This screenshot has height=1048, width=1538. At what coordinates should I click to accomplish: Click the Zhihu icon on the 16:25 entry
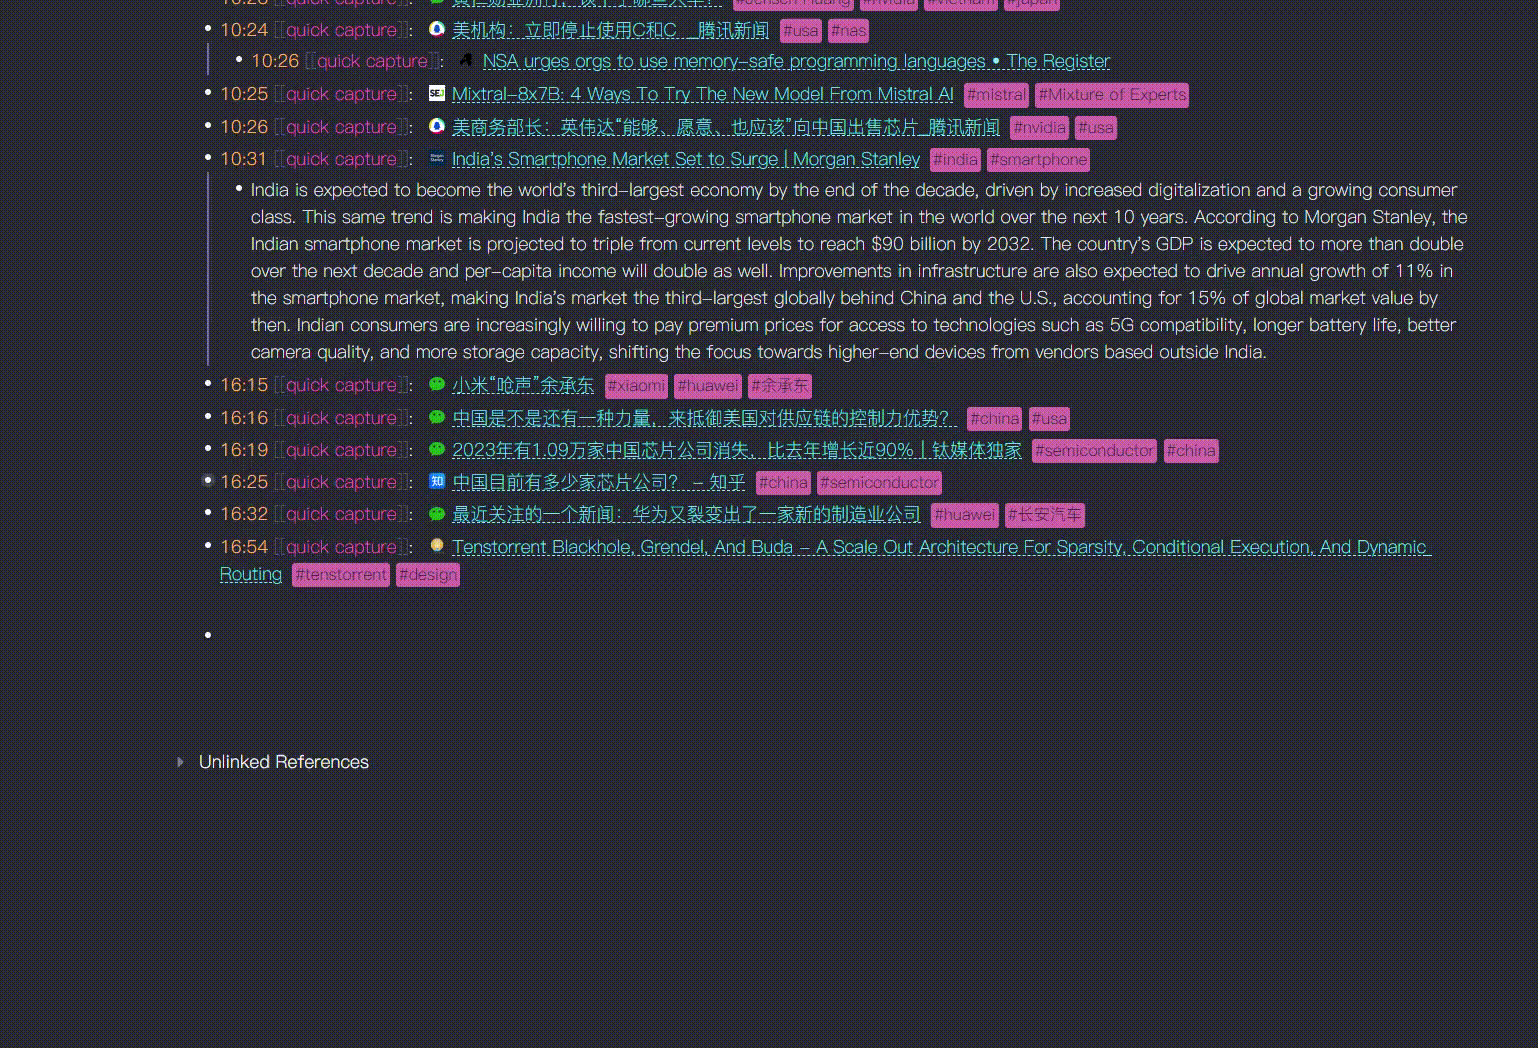(x=437, y=481)
